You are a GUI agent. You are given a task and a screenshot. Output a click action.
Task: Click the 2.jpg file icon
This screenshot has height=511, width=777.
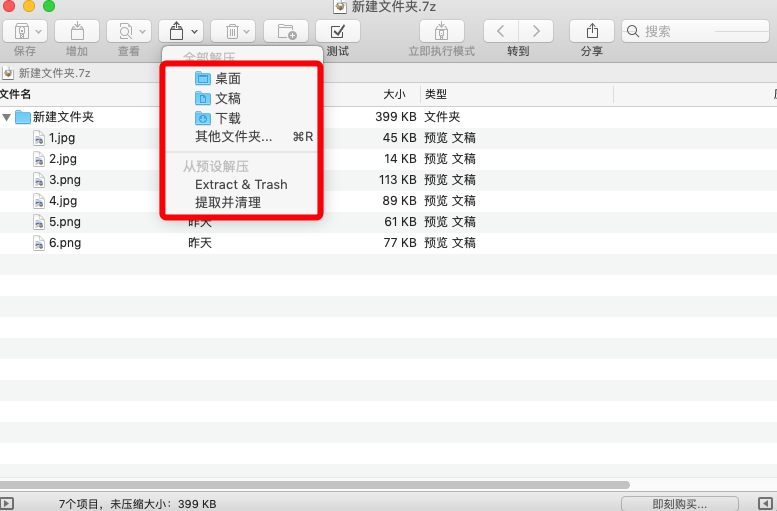[x=39, y=159]
